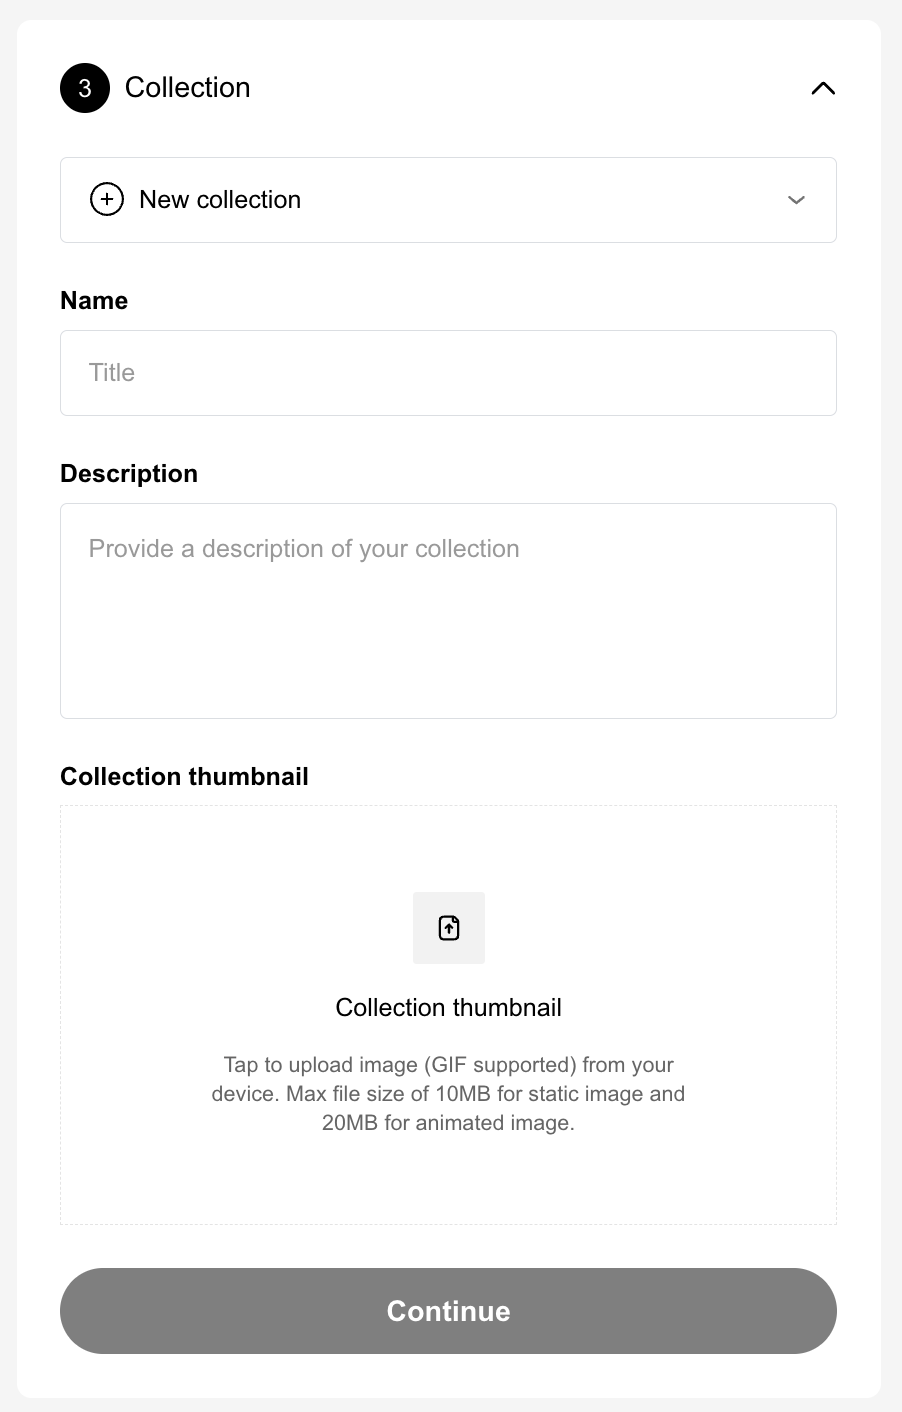
Task: Click the step 3 number badge
Action: (85, 88)
